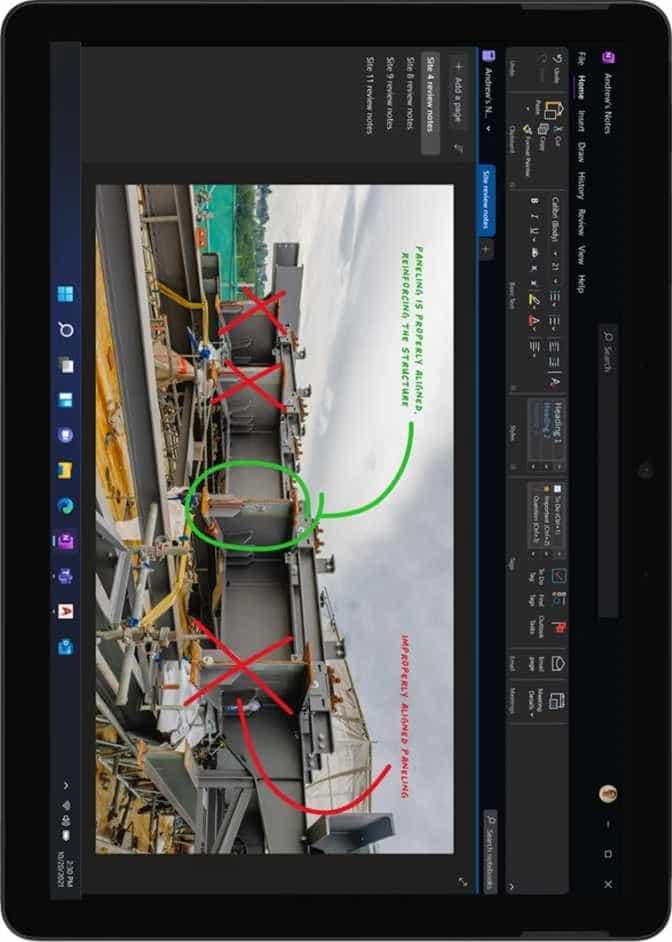Toggle Subscript formatting
Viewport: 672px width, 942px height.
click(534, 268)
